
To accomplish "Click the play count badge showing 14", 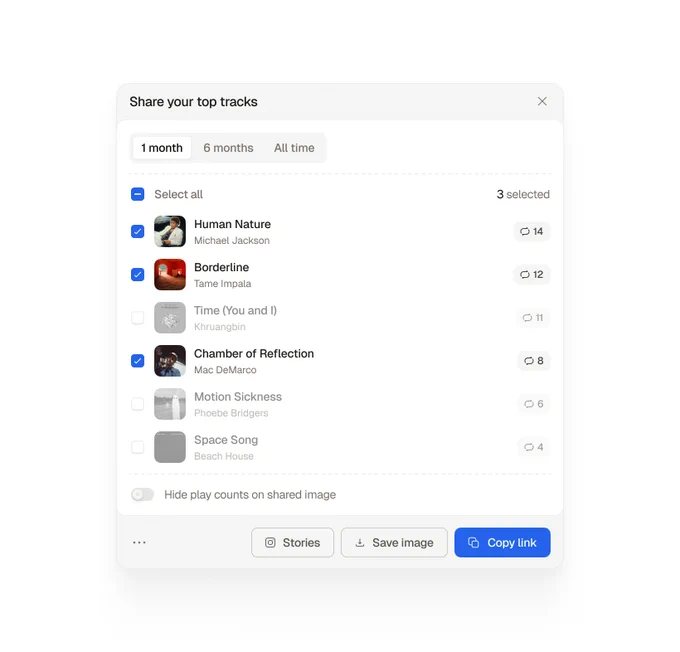I will coord(532,231).
